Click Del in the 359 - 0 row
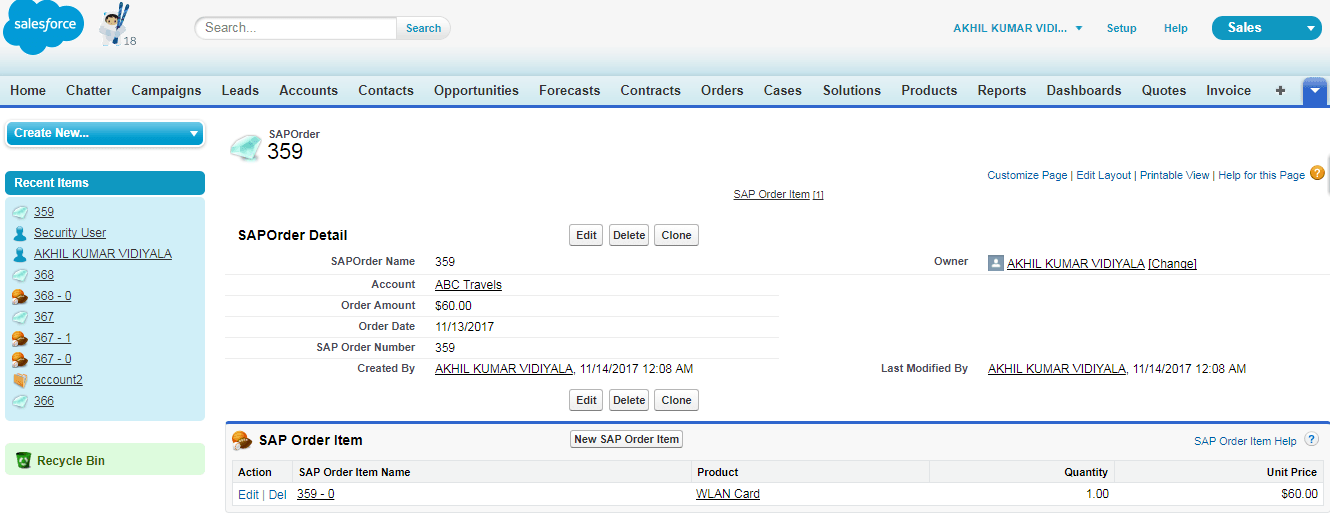This screenshot has height=513, width=1330. point(277,495)
